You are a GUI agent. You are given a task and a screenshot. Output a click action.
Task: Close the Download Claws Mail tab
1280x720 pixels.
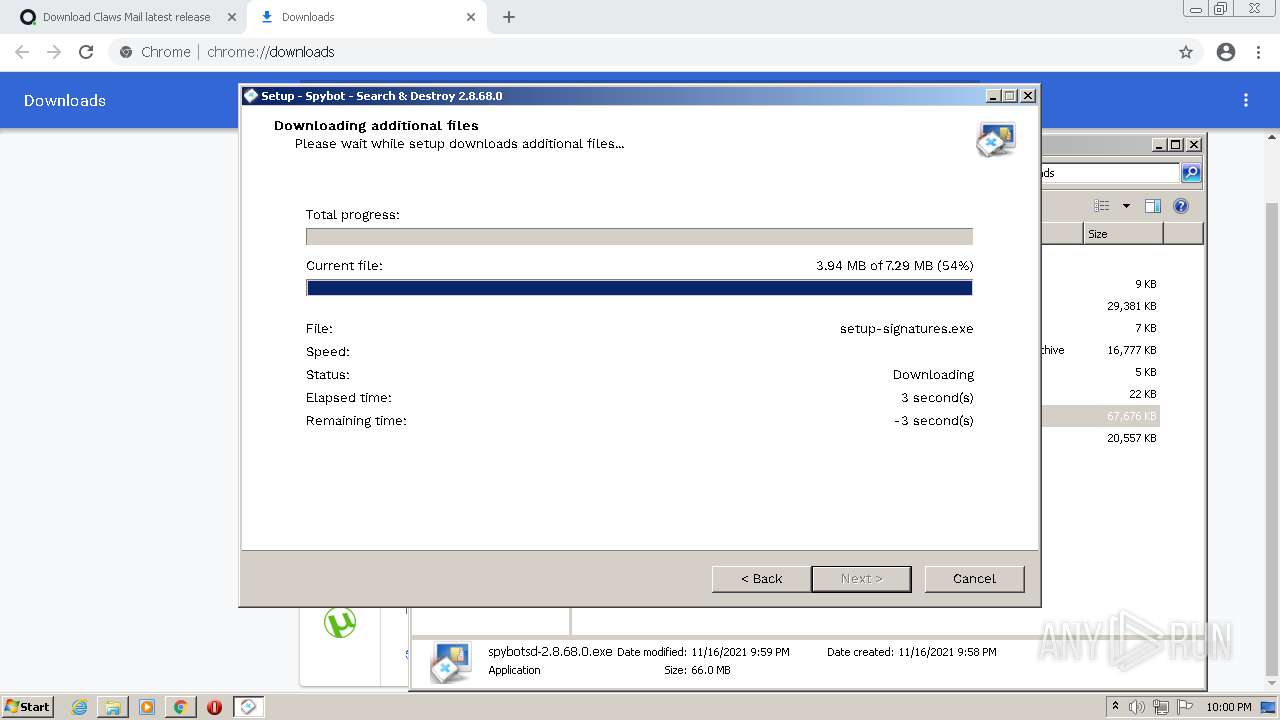pos(232,17)
